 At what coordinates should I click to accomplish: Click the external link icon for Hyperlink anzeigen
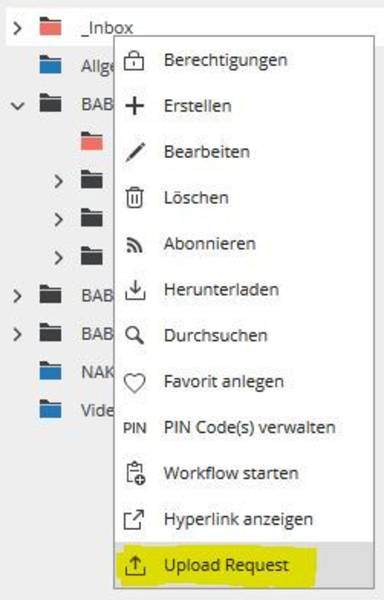pos(134,520)
